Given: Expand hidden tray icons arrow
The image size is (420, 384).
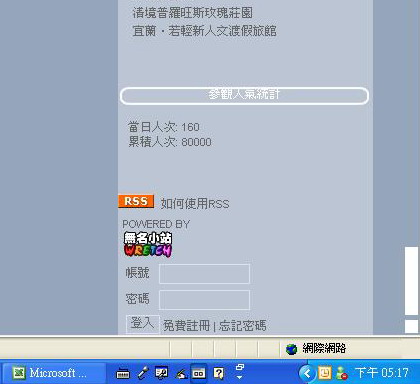Looking at the screenshot, I should tap(307, 373).
